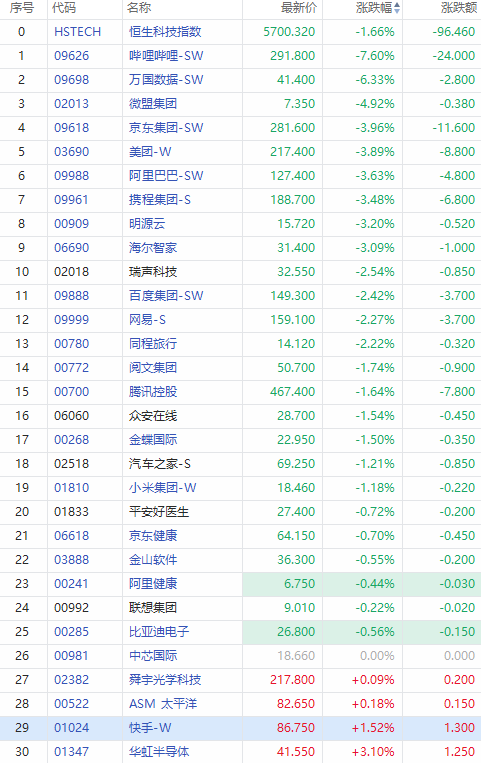Select the highlighted 快手-W row
The image size is (481, 763).
coord(240,728)
